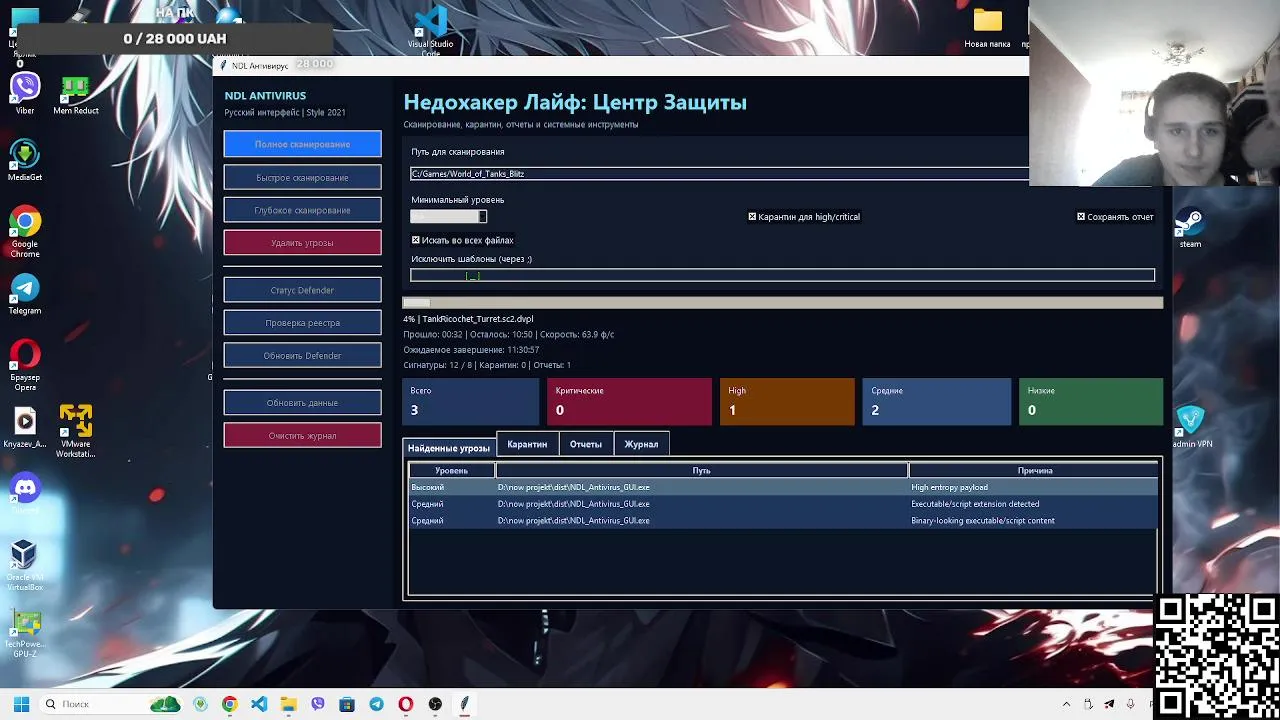Viewport: 1280px width, 720px height.
Task: Click Удалить угрозы button
Action: 302,242
